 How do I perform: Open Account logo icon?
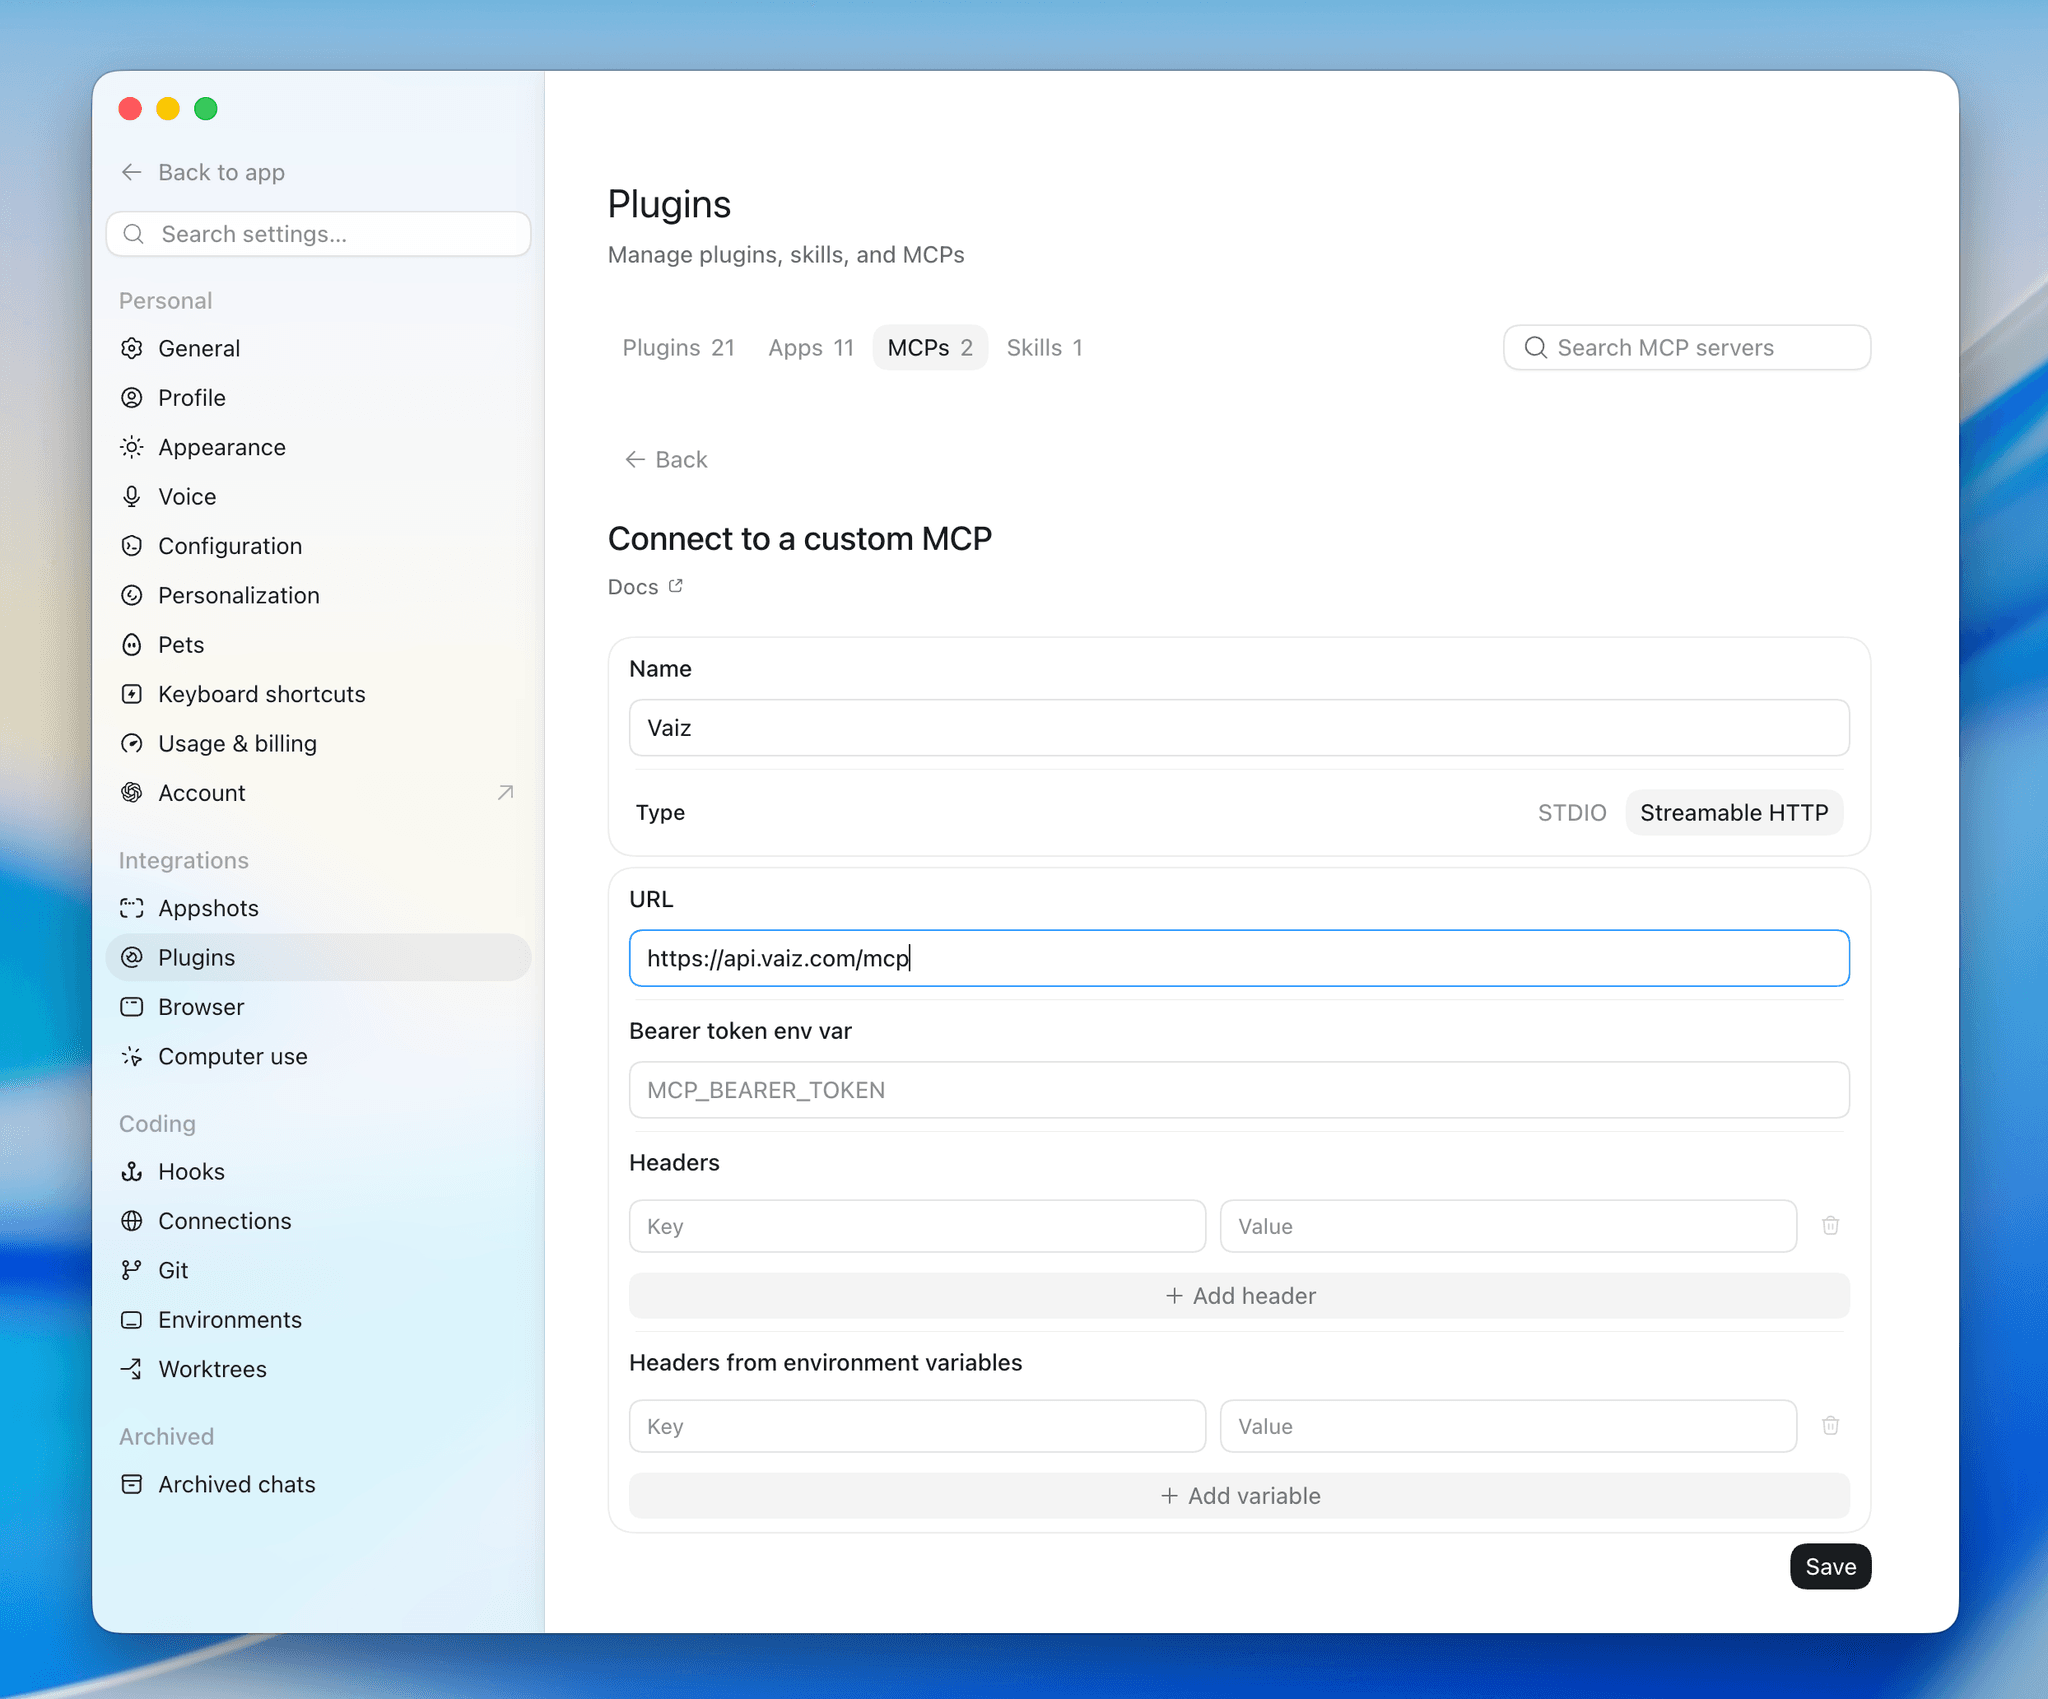coord(131,792)
